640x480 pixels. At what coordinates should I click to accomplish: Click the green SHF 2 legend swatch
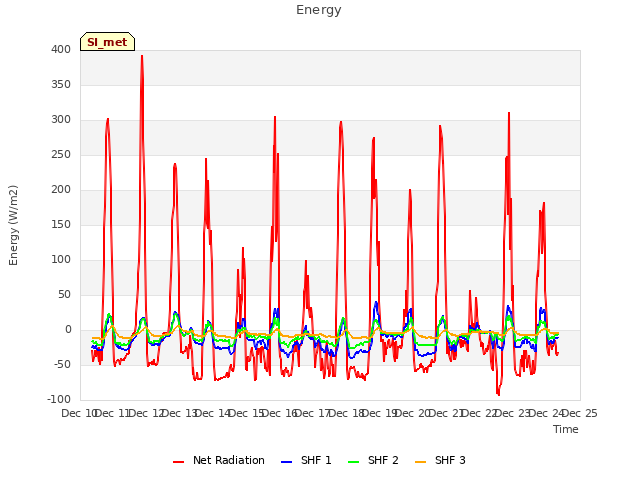click(x=353, y=462)
